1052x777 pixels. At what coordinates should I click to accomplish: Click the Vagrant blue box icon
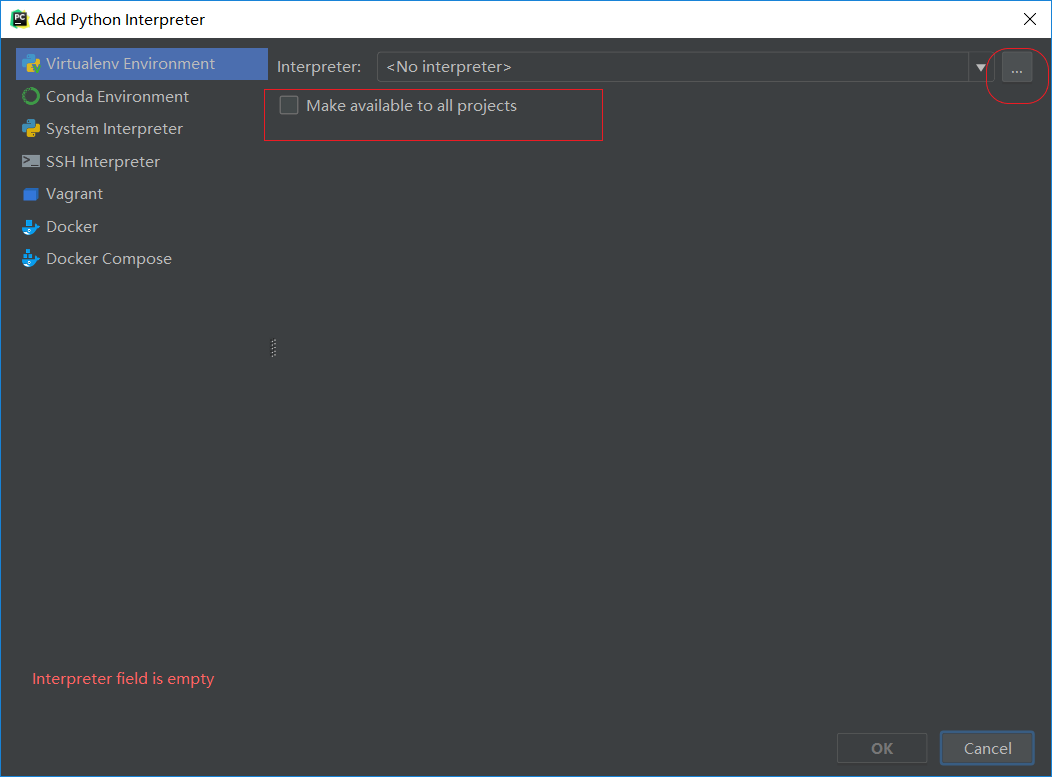click(31, 195)
